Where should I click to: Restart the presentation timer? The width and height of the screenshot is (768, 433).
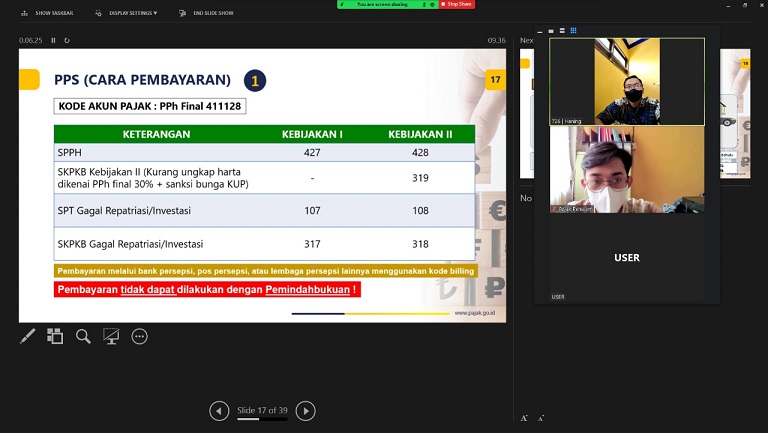67,41
